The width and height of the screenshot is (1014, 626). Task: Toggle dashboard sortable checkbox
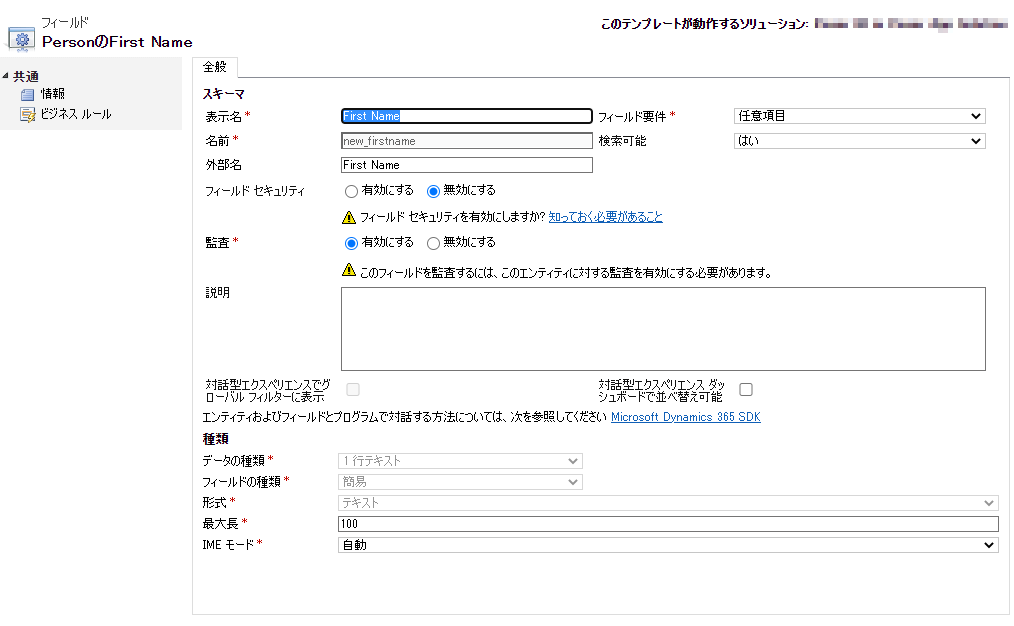click(746, 389)
